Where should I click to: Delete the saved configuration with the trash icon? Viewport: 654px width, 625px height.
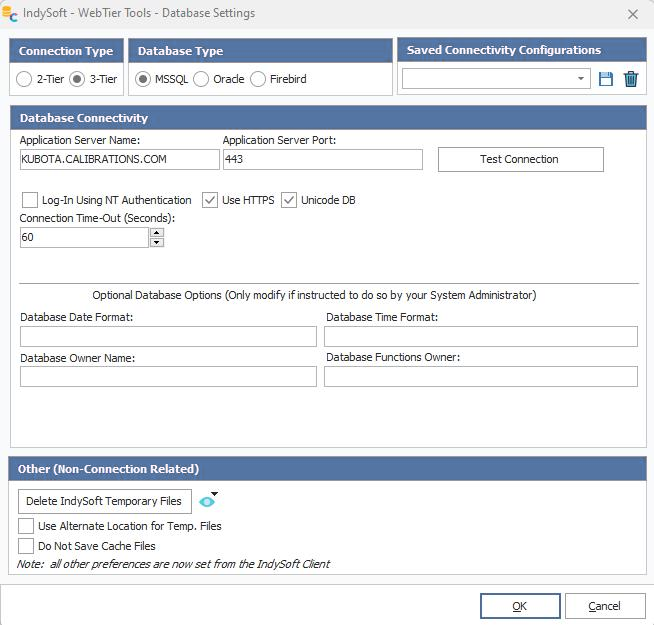click(x=631, y=79)
